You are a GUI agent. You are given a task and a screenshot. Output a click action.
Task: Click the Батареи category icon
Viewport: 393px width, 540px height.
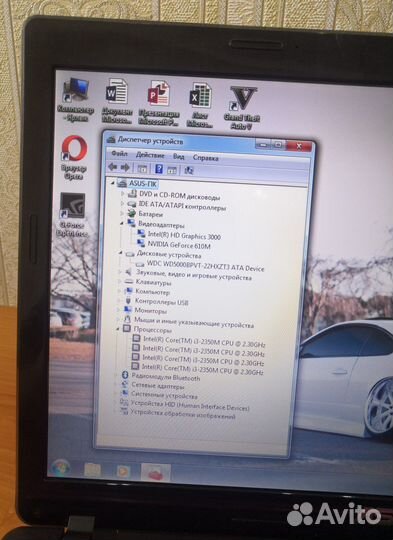point(131,214)
